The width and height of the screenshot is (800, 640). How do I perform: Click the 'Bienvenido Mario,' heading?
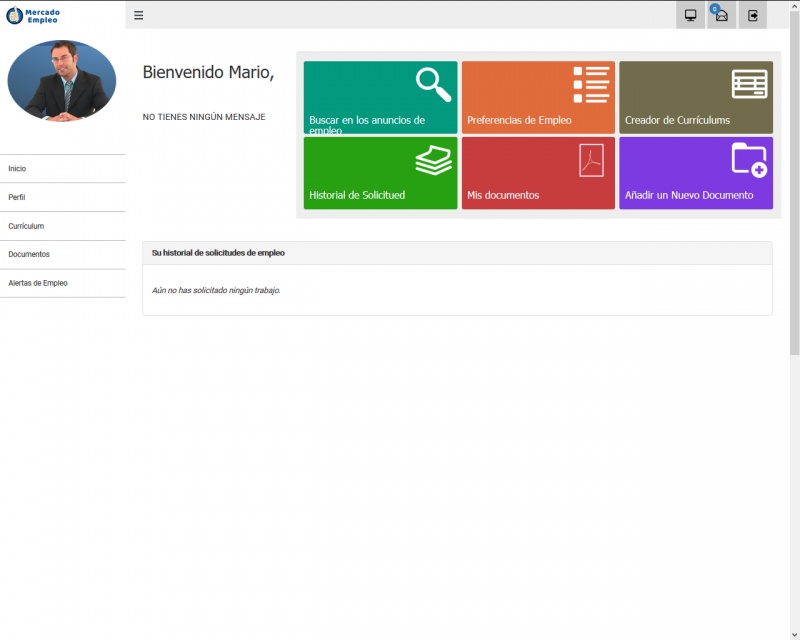[208, 72]
